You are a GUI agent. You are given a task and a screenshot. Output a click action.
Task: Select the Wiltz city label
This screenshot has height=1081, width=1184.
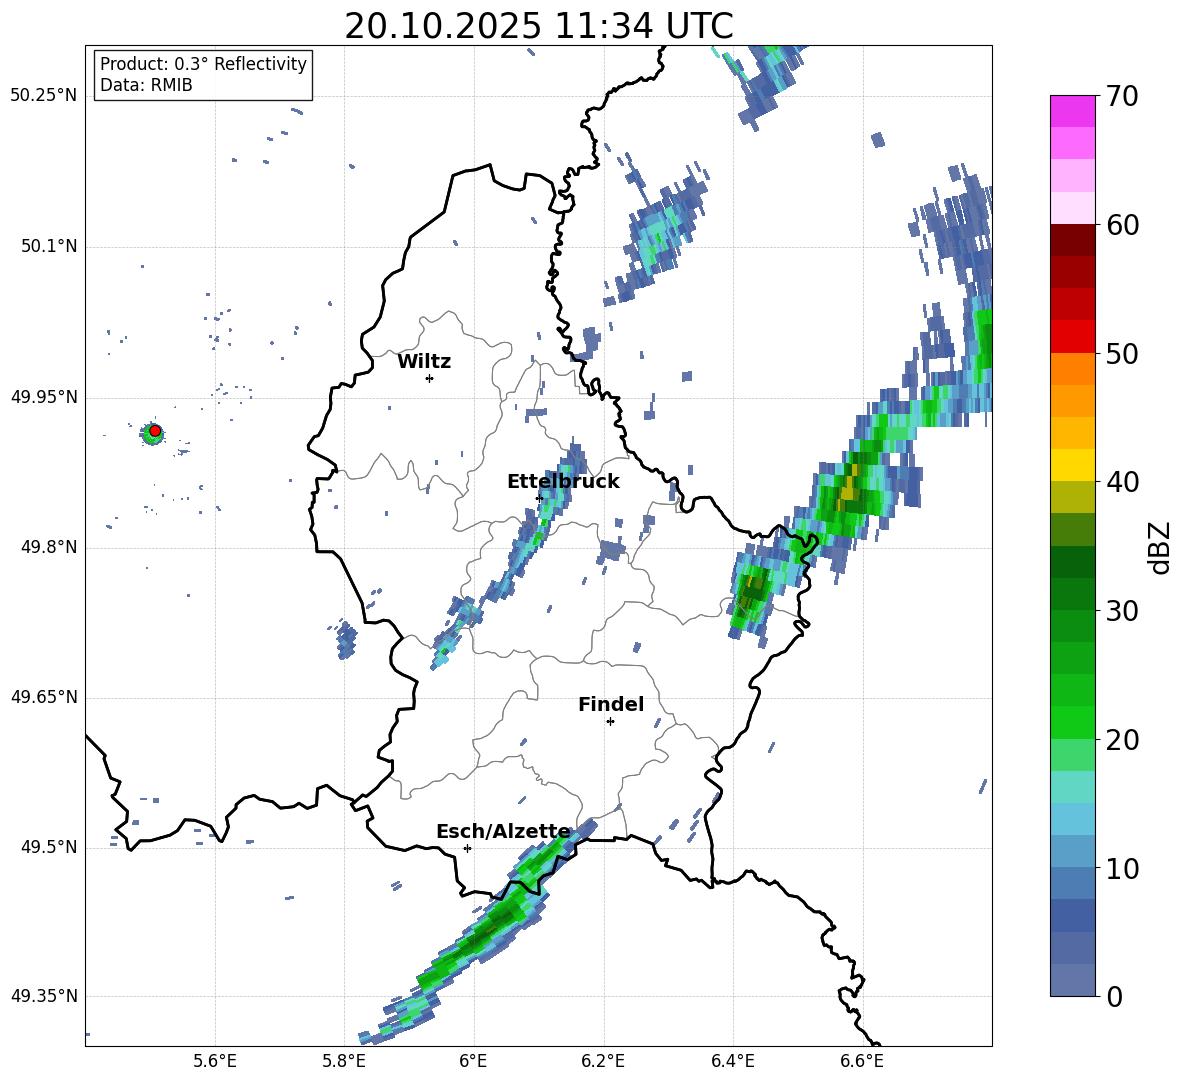click(x=424, y=362)
